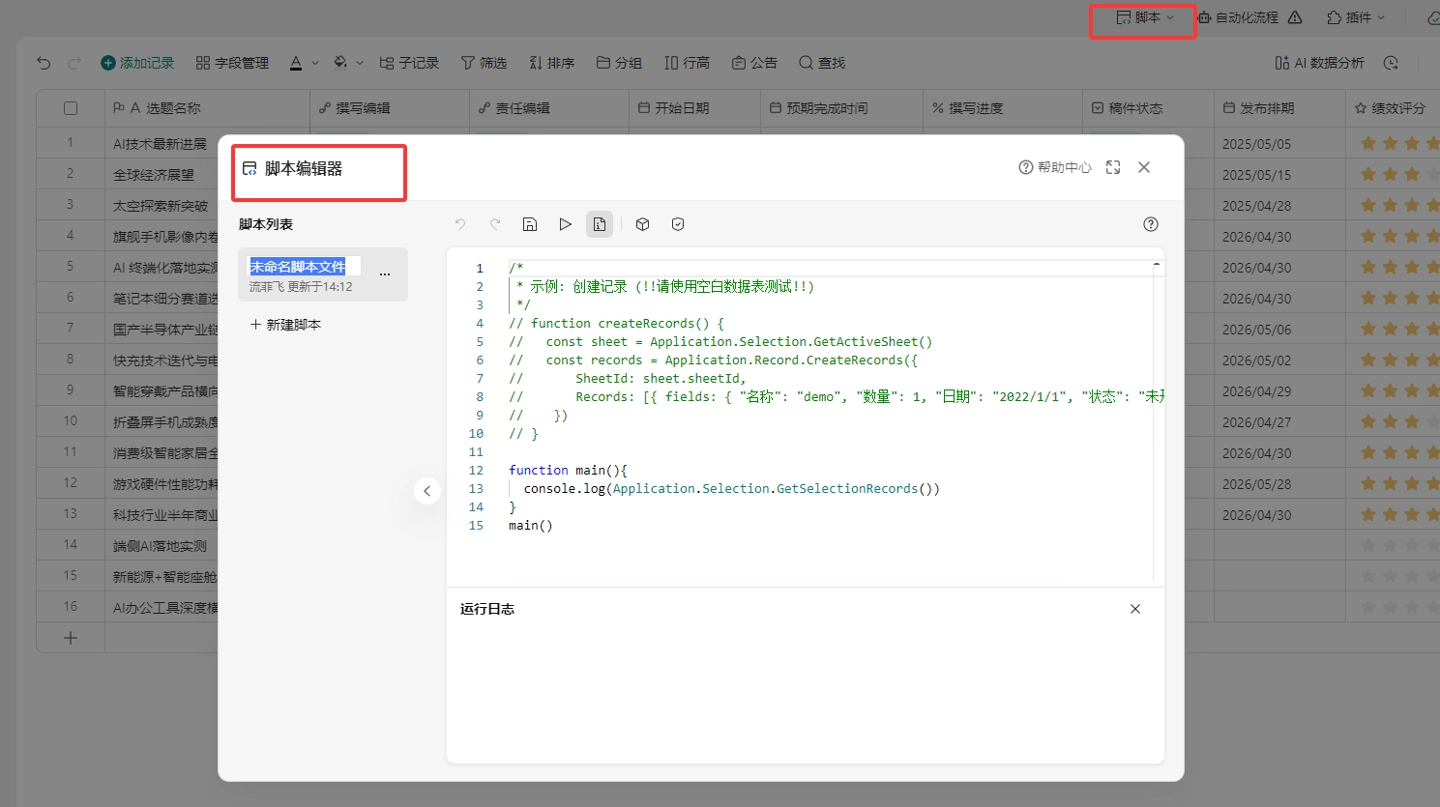Open 查找 search in toolbar
The width and height of the screenshot is (1440, 807).
click(822, 63)
